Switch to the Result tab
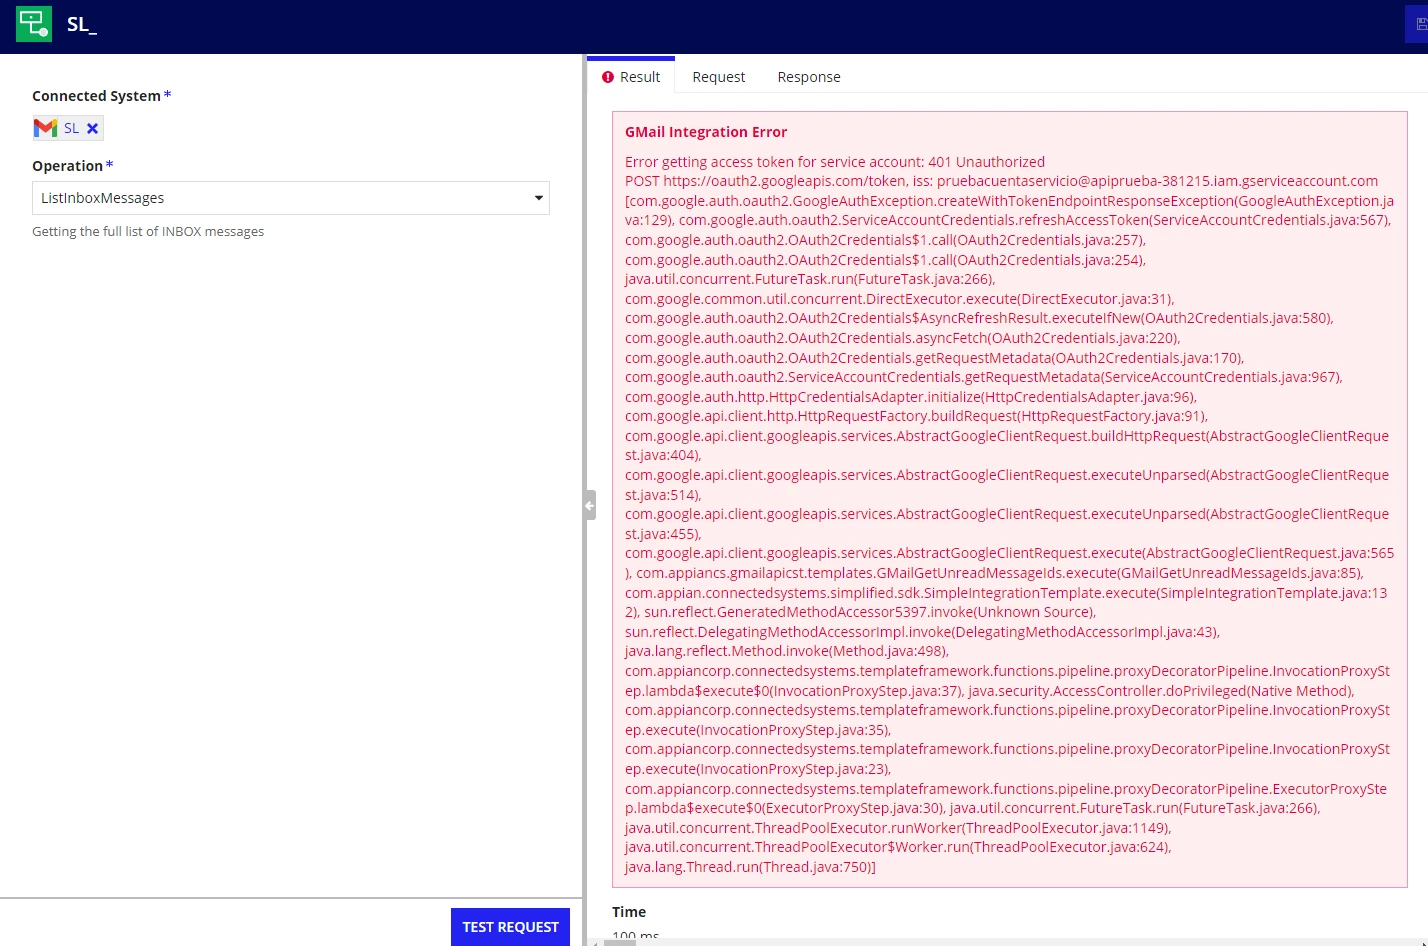This screenshot has width=1428, height=946. pos(631,77)
